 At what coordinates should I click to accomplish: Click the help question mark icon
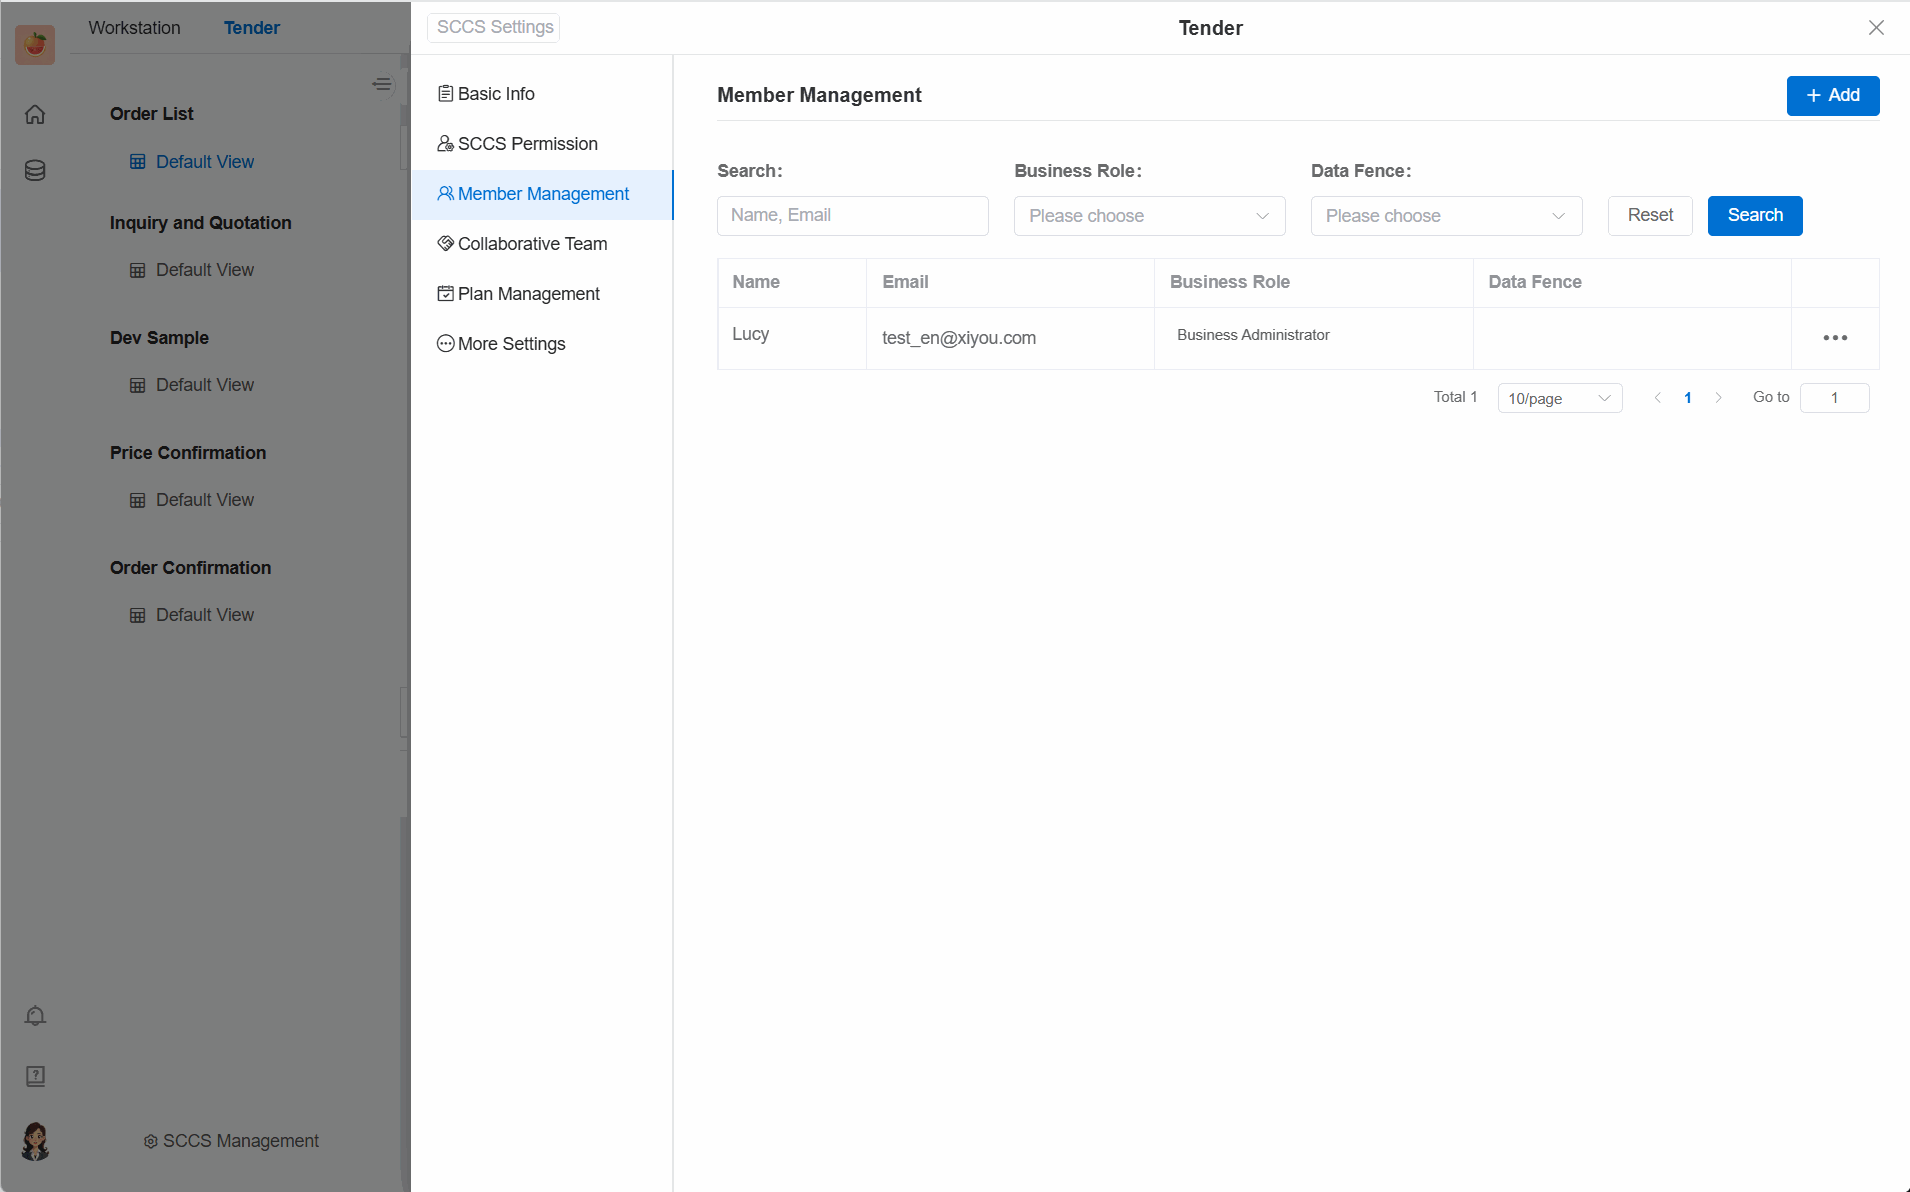click(35, 1076)
